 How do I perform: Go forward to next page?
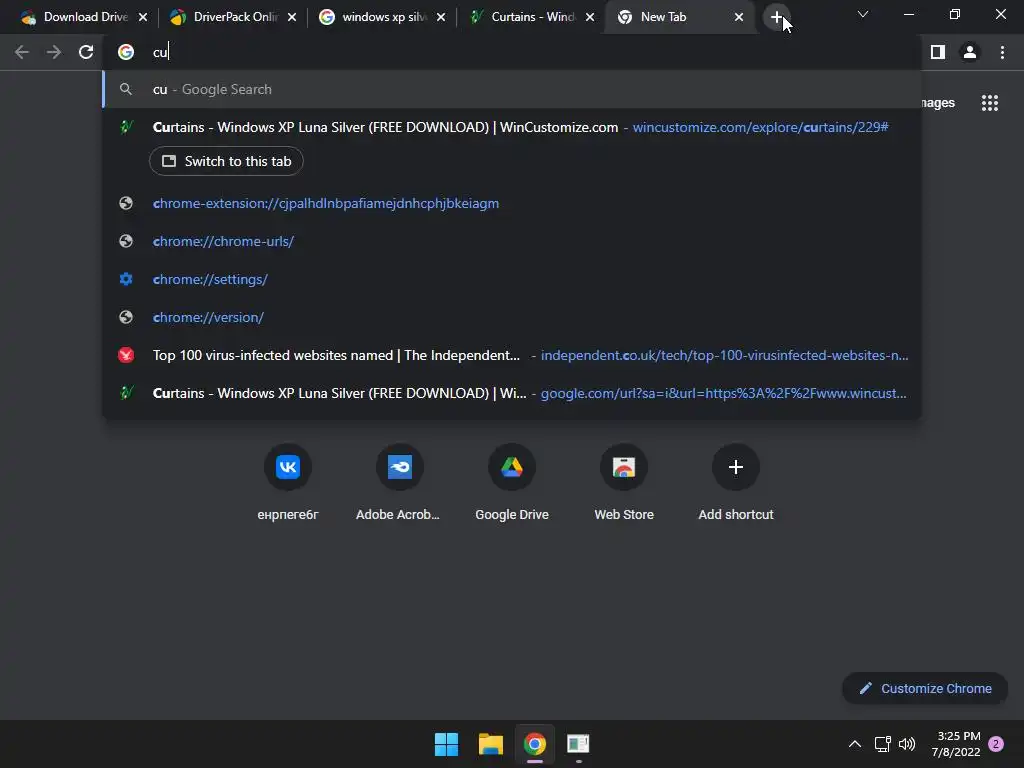point(54,52)
